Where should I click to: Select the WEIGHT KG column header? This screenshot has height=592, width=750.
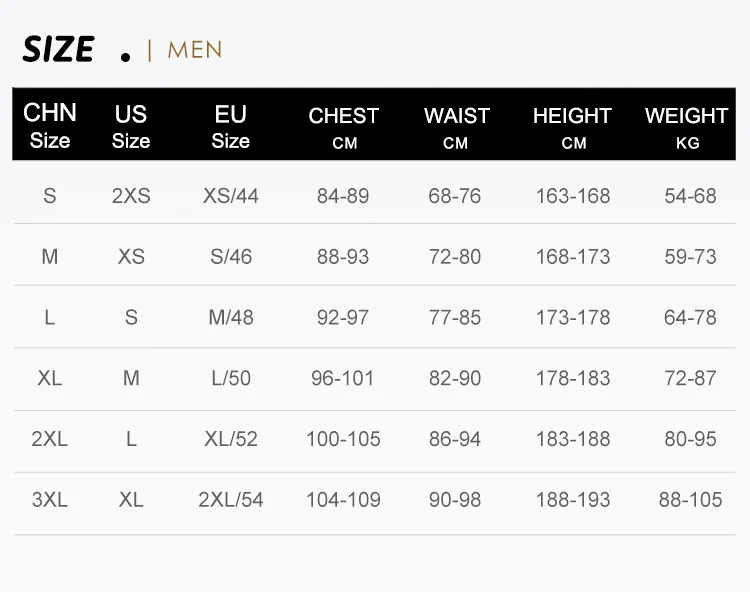pyautogui.click(x=687, y=126)
